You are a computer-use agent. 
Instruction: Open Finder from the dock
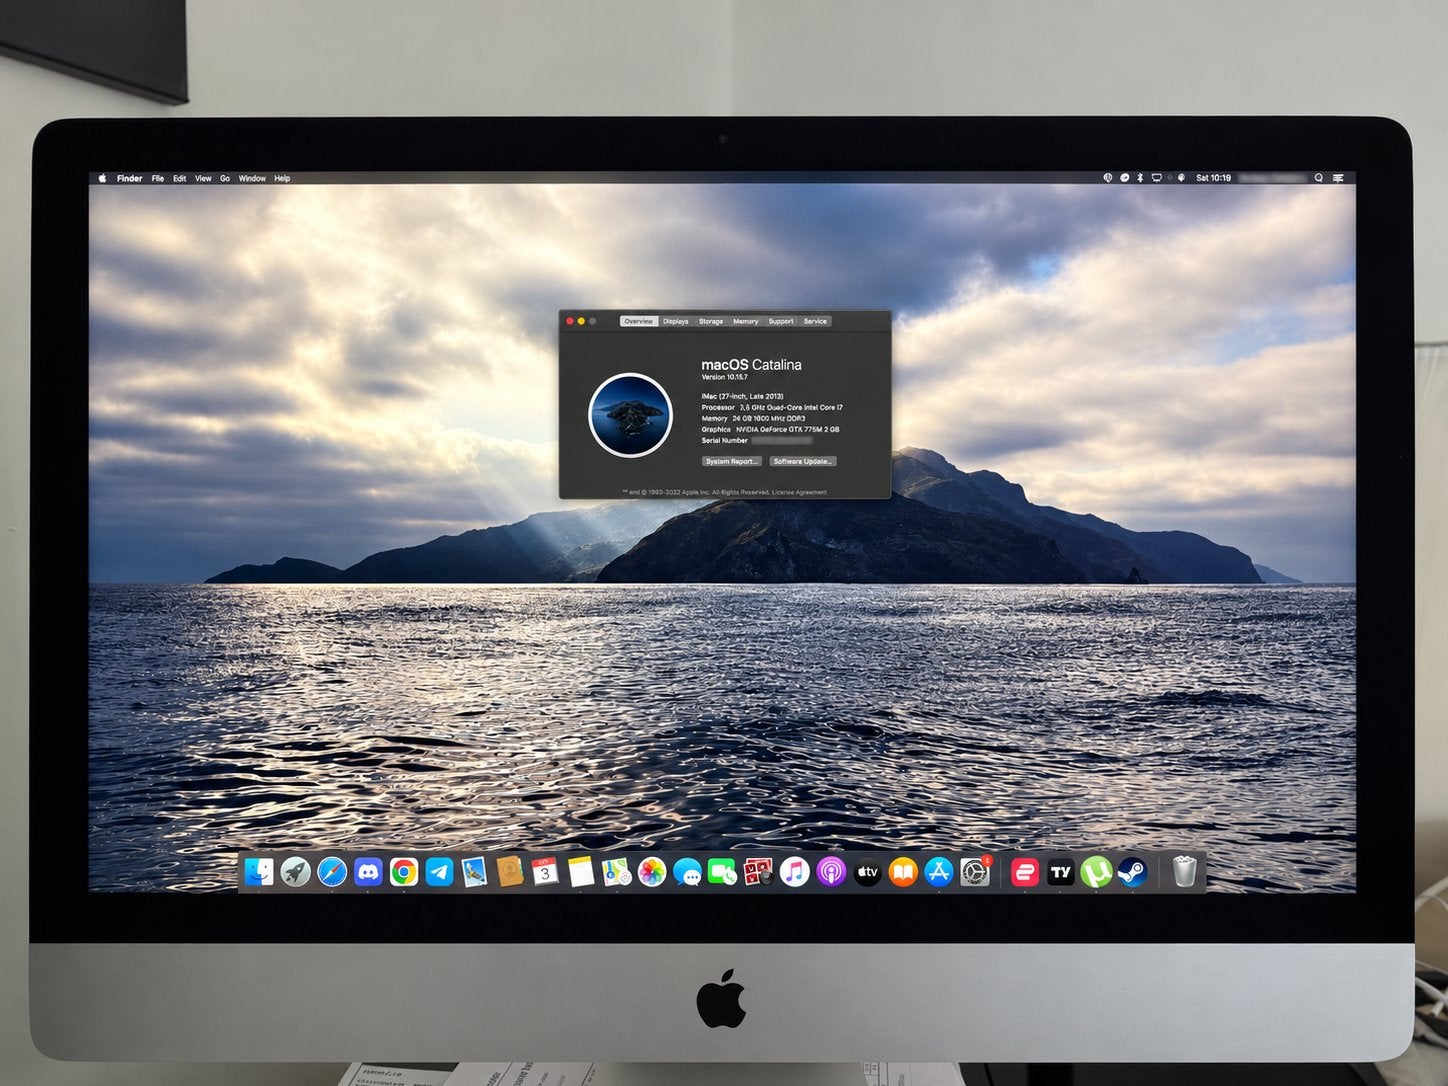tap(259, 872)
